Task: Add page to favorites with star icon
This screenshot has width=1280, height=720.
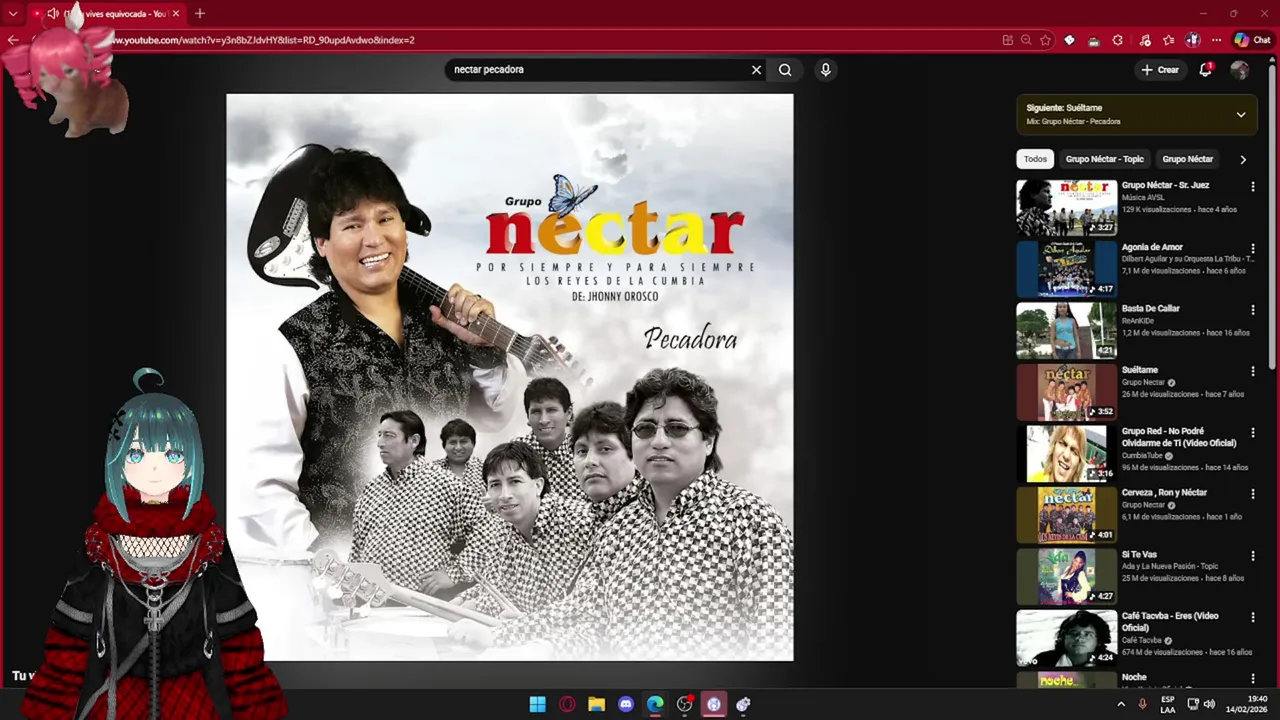Action: point(1046,40)
